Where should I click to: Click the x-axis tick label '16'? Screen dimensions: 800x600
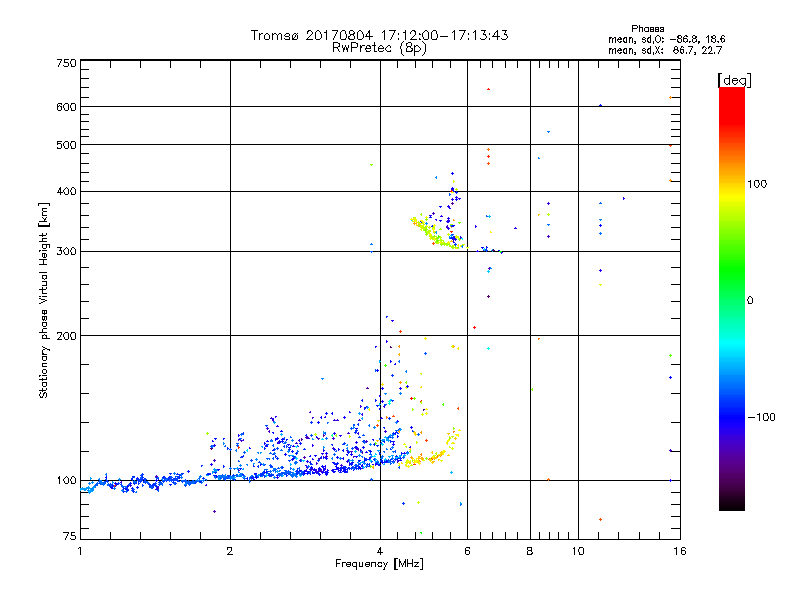pyautogui.click(x=680, y=551)
